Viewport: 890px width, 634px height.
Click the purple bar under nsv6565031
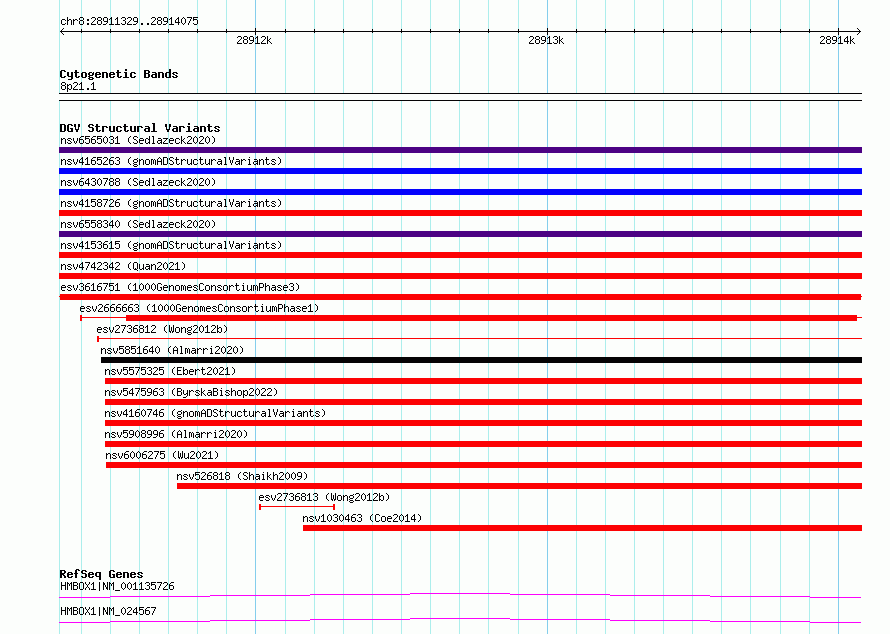pyautogui.click(x=460, y=150)
